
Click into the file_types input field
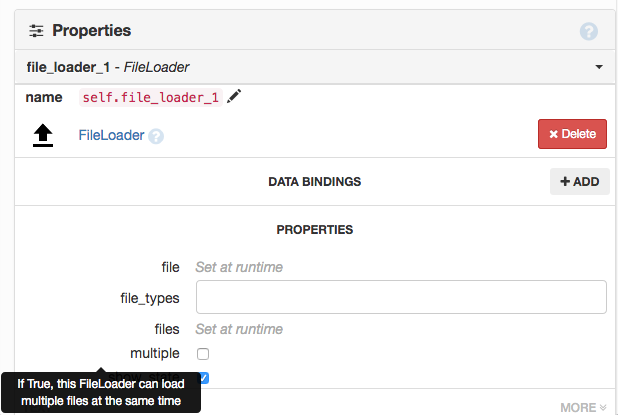pos(401,298)
